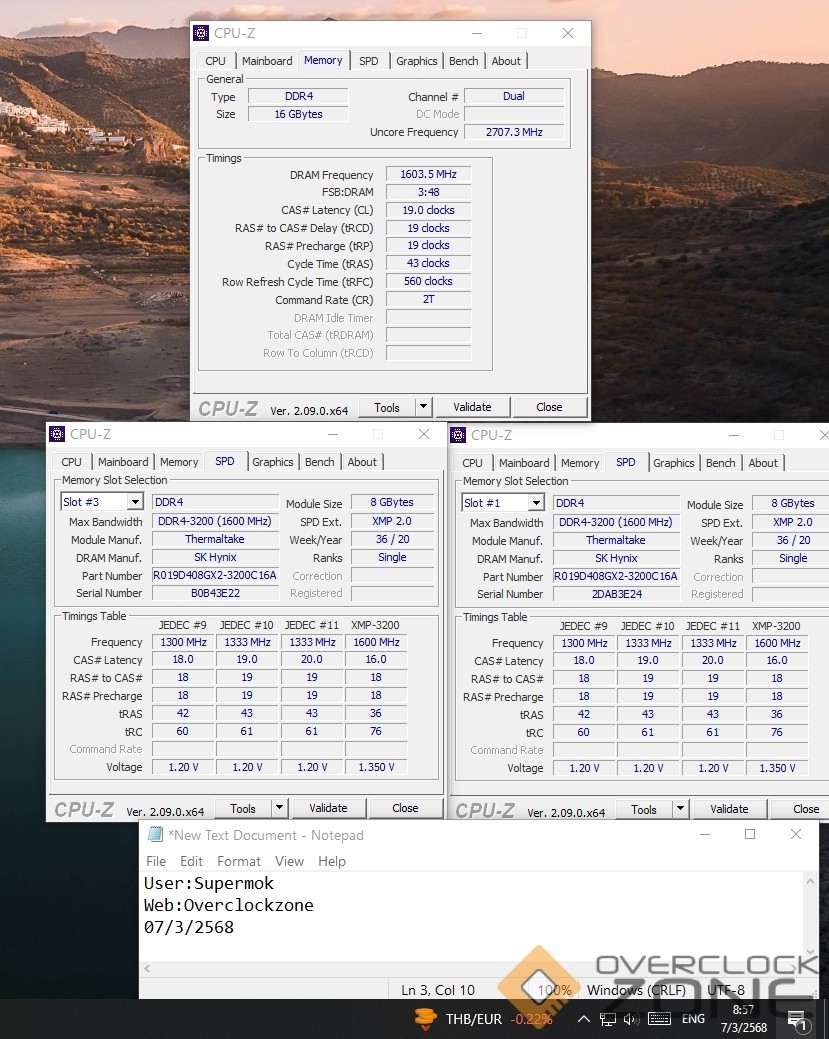This screenshot has width=829, height=1039.
Task: Open the SPD tab in the Memory window
Action: (x=368, y=61)
